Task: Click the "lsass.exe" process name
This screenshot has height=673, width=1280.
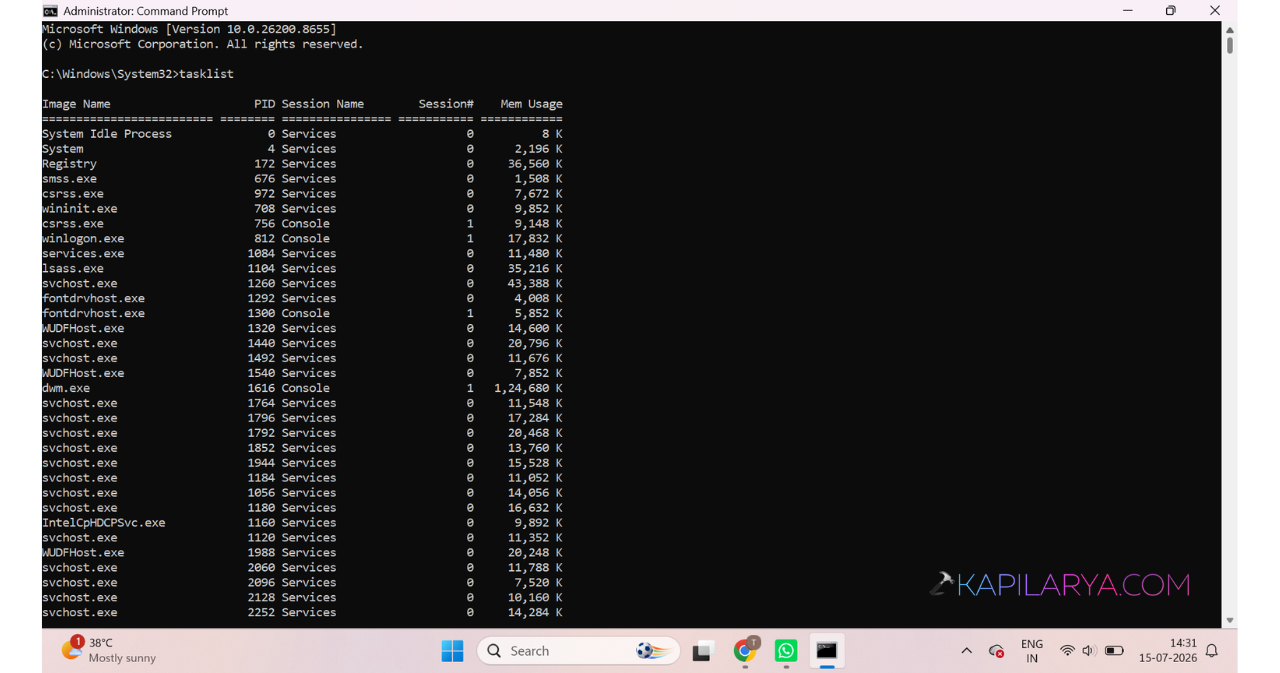Action: pyautogui.click(x=73, y=269)
